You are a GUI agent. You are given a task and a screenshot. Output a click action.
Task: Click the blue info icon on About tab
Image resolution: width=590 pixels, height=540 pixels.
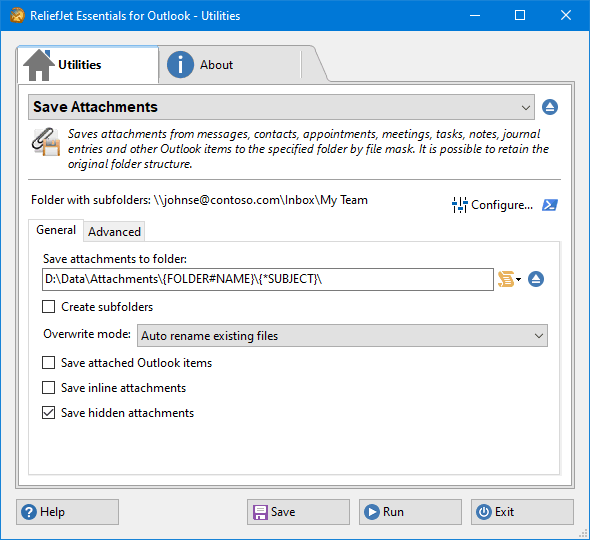[x=180, y=65]
